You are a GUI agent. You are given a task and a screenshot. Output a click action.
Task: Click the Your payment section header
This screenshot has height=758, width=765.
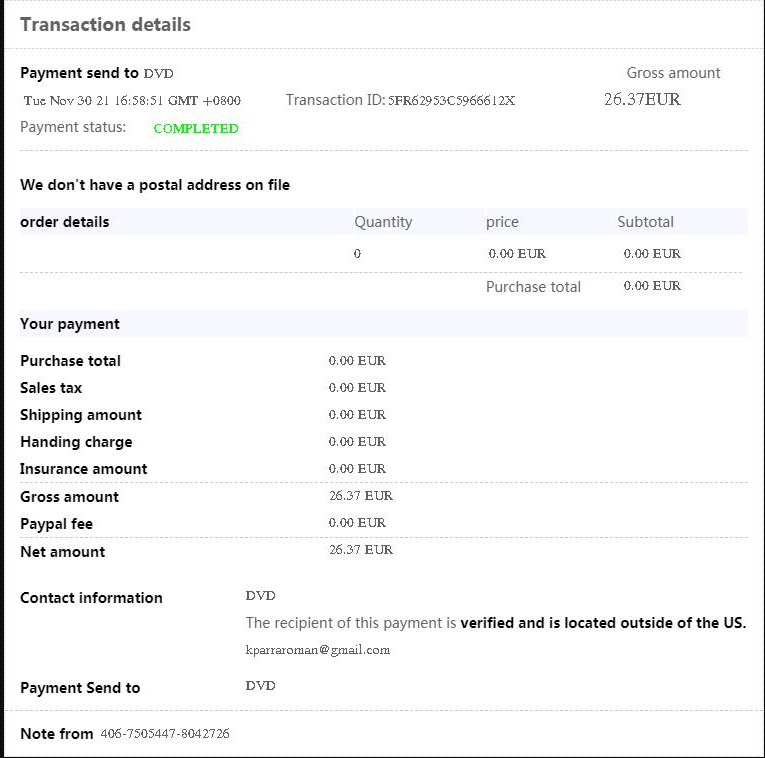[x=70, y=324]
